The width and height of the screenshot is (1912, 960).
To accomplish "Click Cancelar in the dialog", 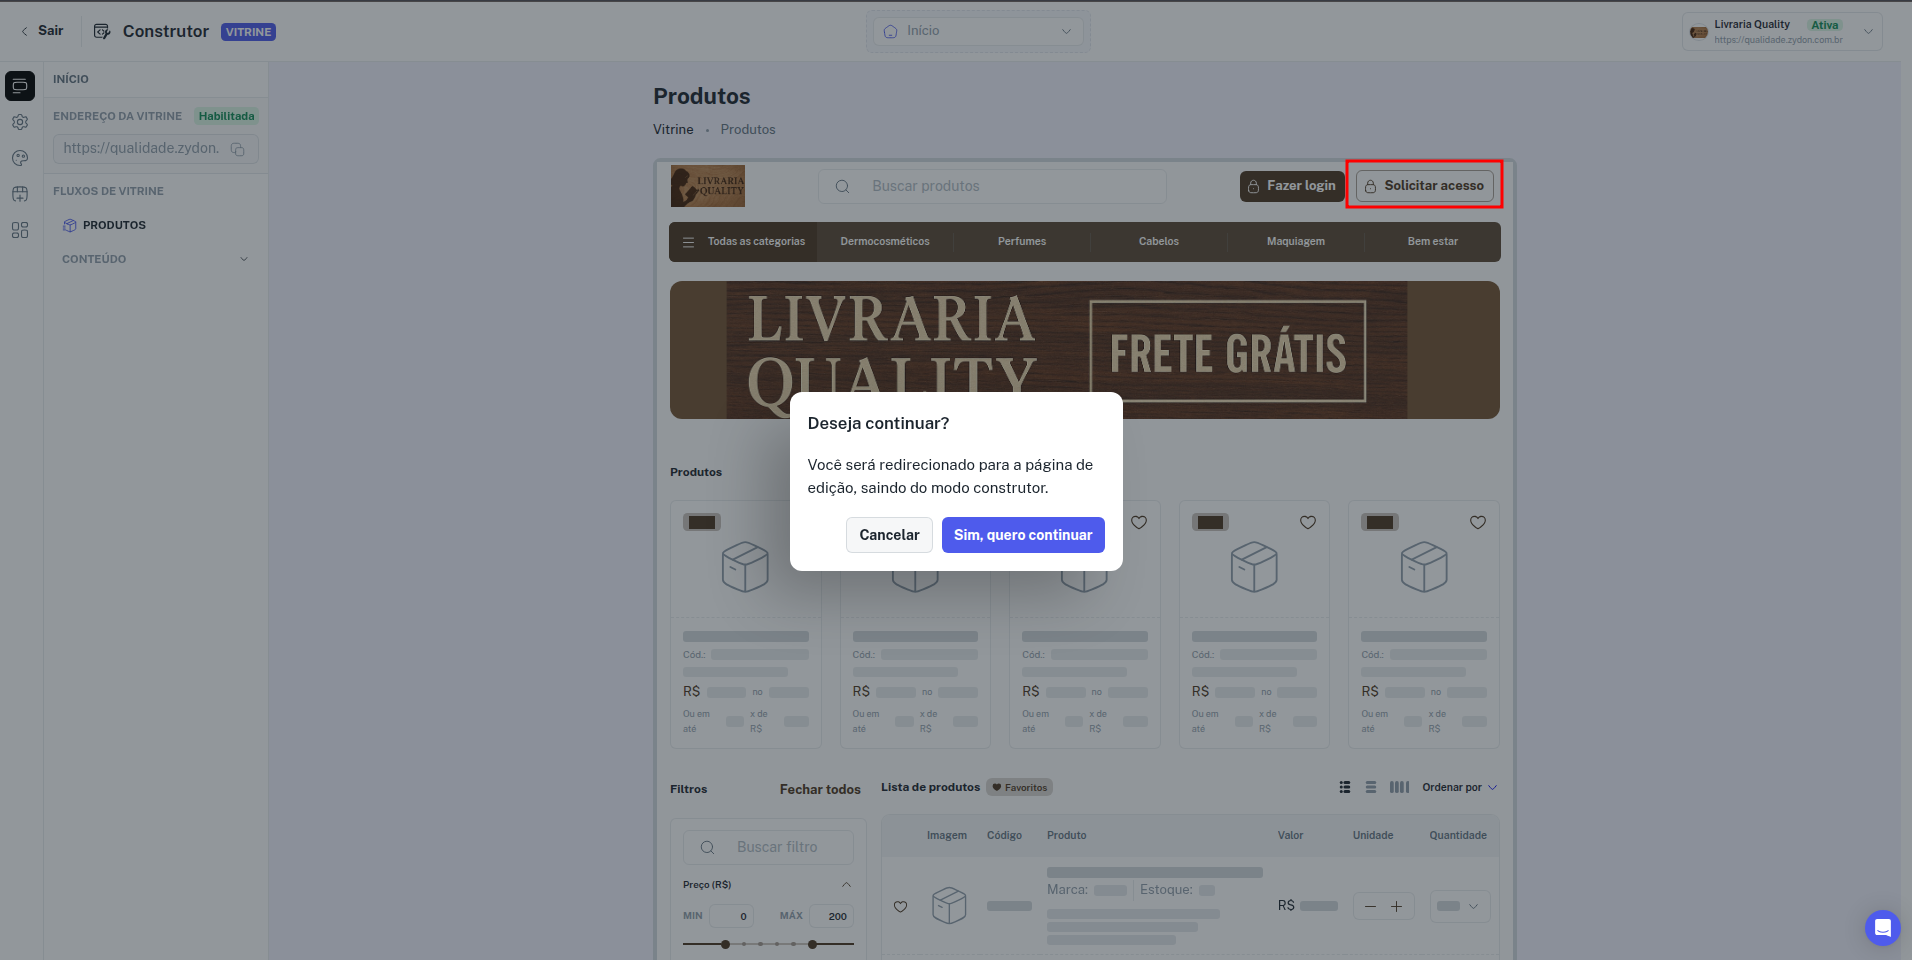I will tap(889, 535).
